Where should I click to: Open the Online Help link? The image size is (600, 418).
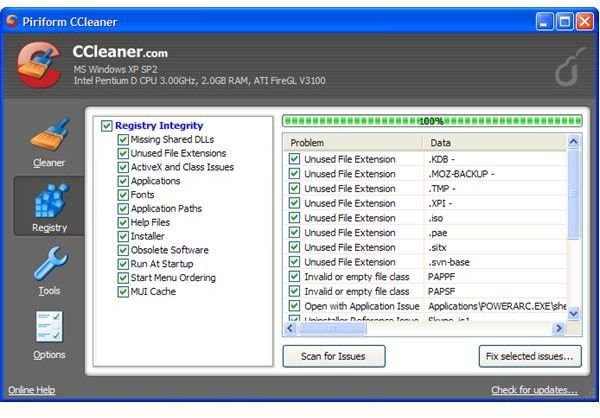(32, 390)
